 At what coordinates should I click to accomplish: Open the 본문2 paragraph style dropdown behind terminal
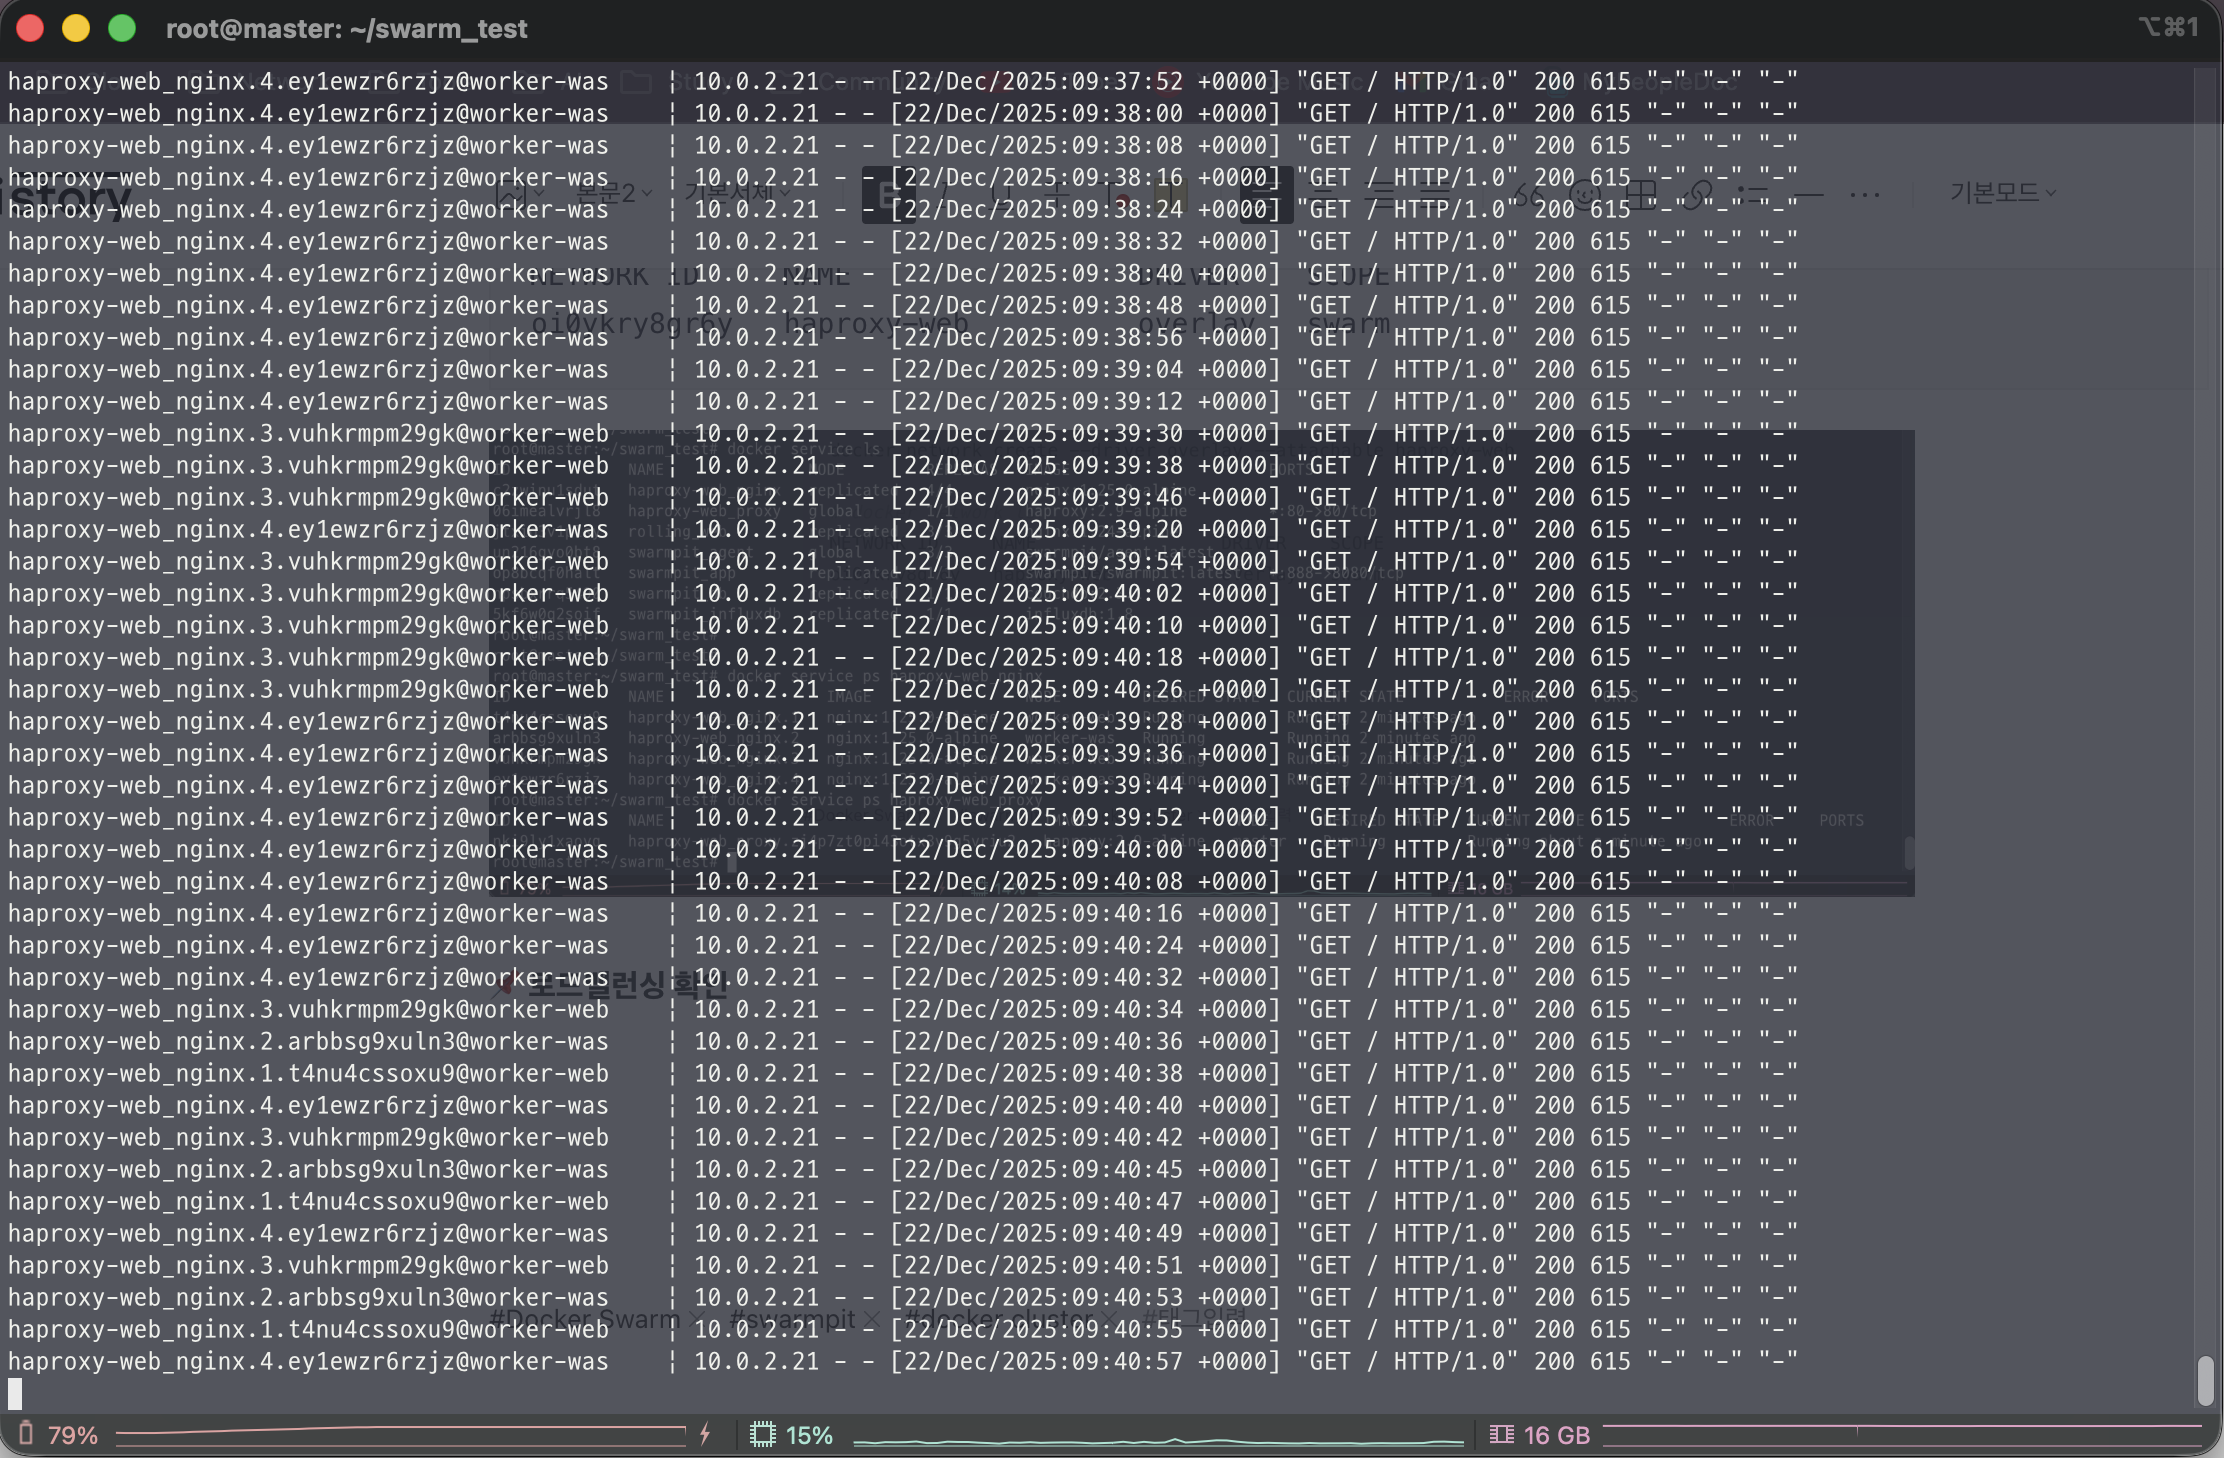(614, 192)
